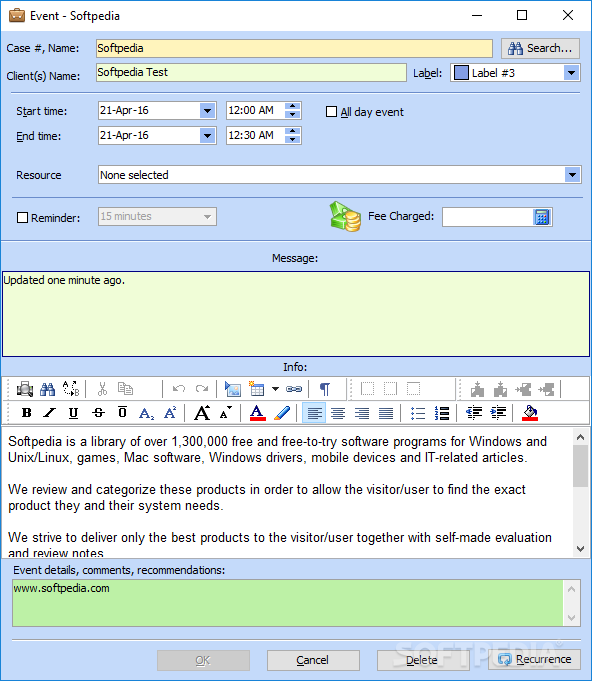Open calculator icon in Fee Charged field
592x681 pixels.
tap(541, 217)
